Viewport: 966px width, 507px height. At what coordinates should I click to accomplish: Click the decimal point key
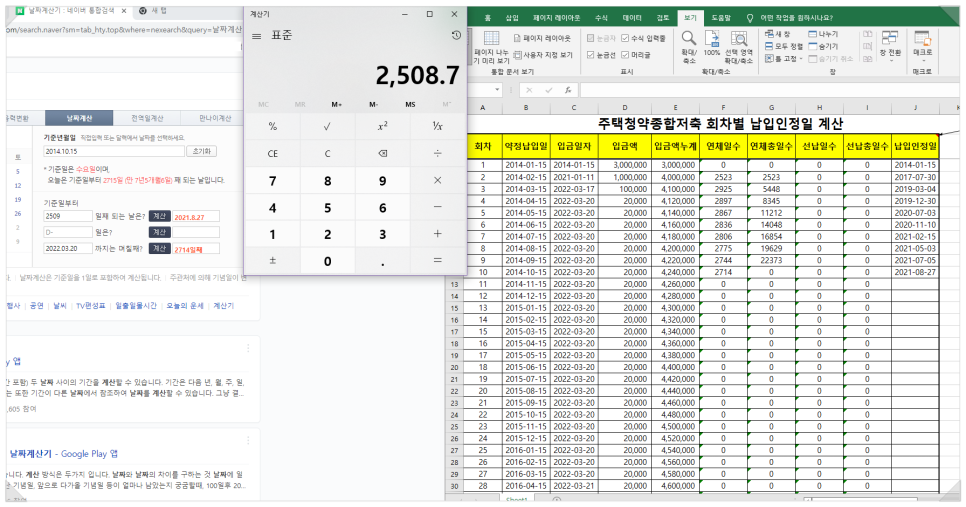pos(383,262)
